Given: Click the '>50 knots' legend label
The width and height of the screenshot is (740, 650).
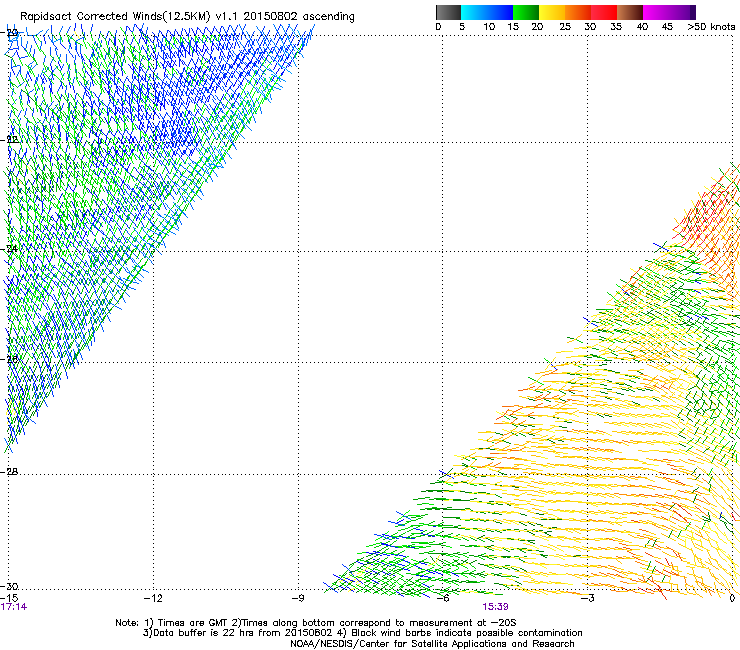Looking at the screenshot, I should [x=711, y=27].
